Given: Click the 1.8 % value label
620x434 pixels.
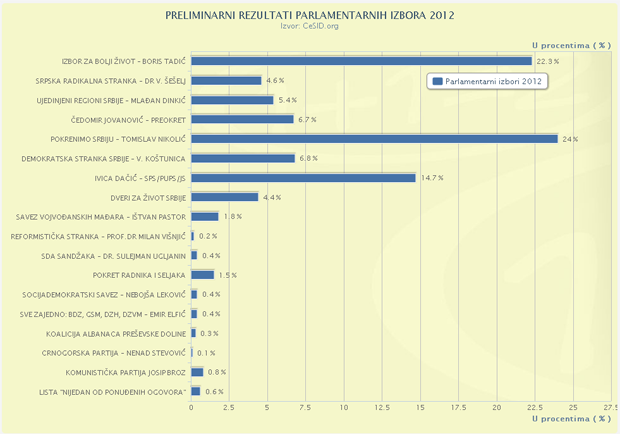Looking at the screenshot, I should pyautogui.click(x=232, y=217).
